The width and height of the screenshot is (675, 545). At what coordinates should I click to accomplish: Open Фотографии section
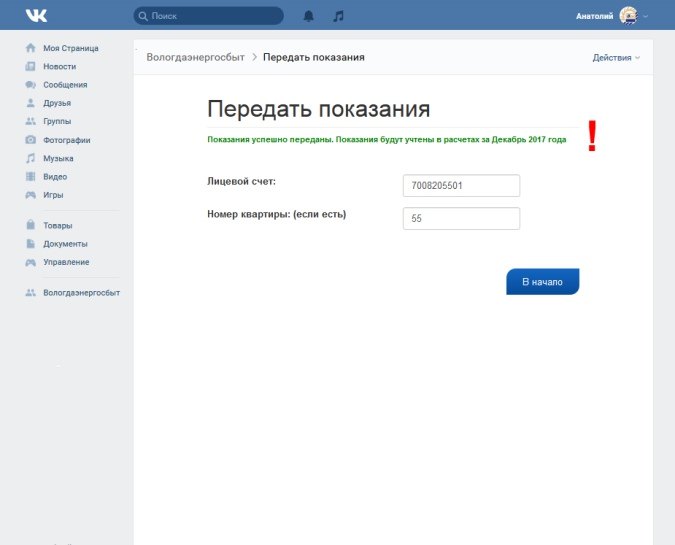(67, 140)
